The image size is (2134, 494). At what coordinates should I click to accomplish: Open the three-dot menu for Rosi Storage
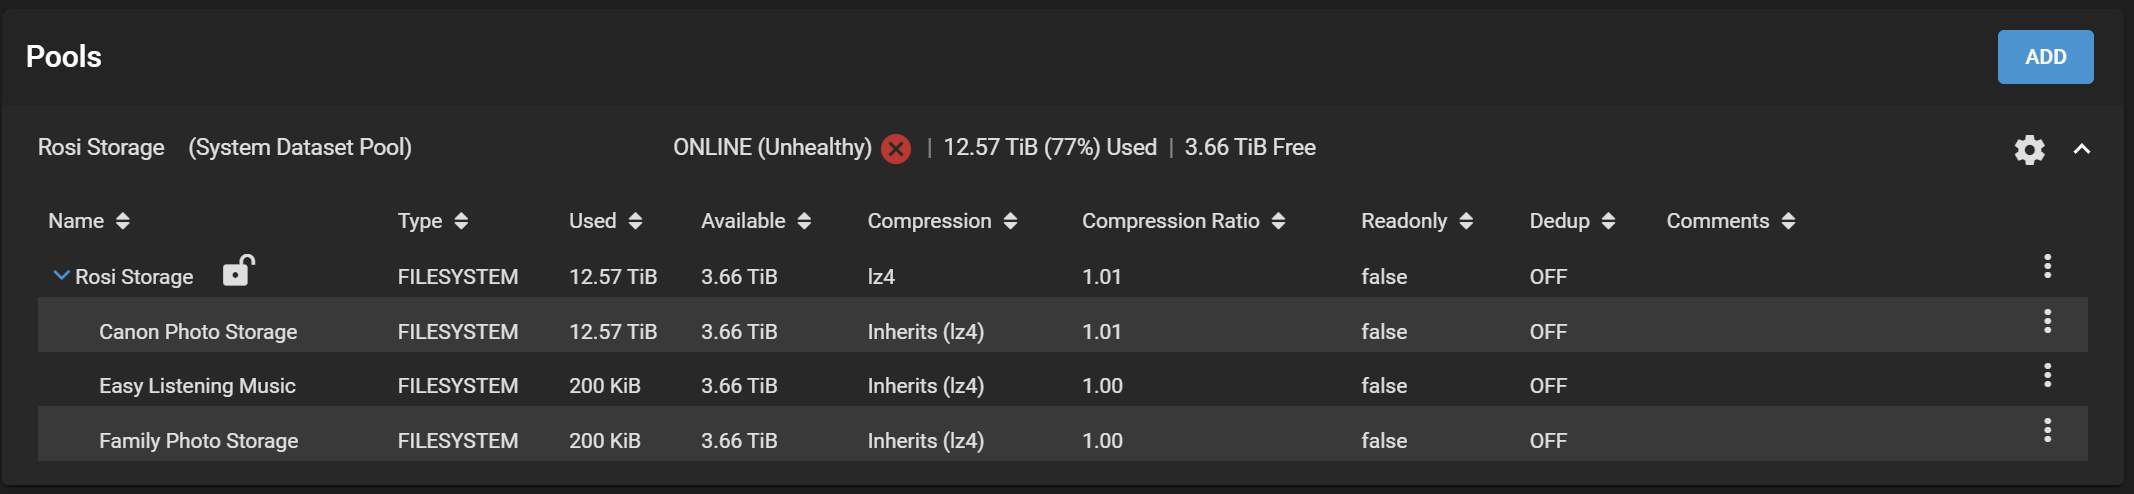click(x=2047, y=266)
